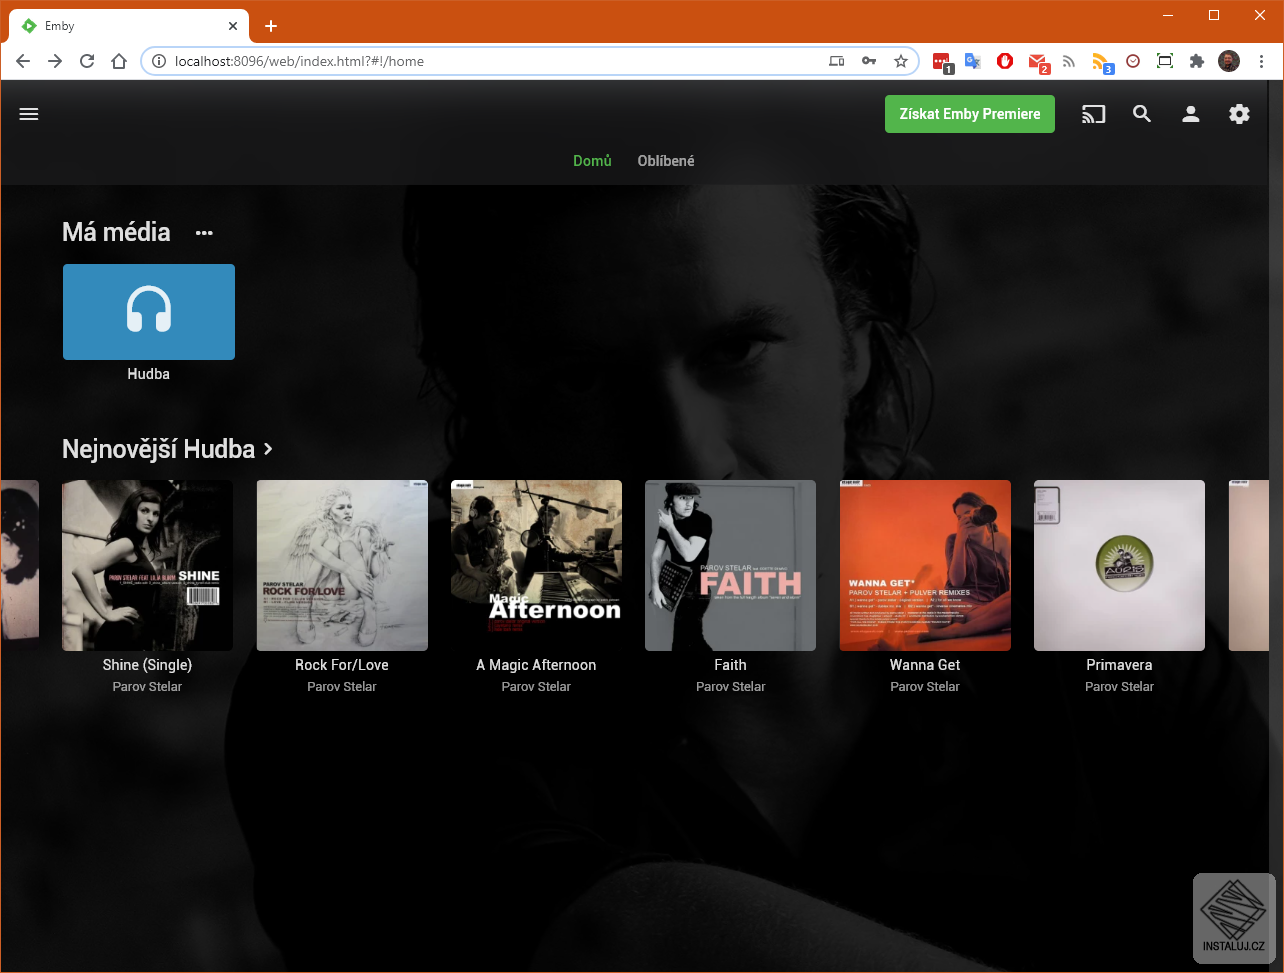Open the Shine (Single) album cover
This screenshot has width=1284, height=973.
(x=148, y=565)
